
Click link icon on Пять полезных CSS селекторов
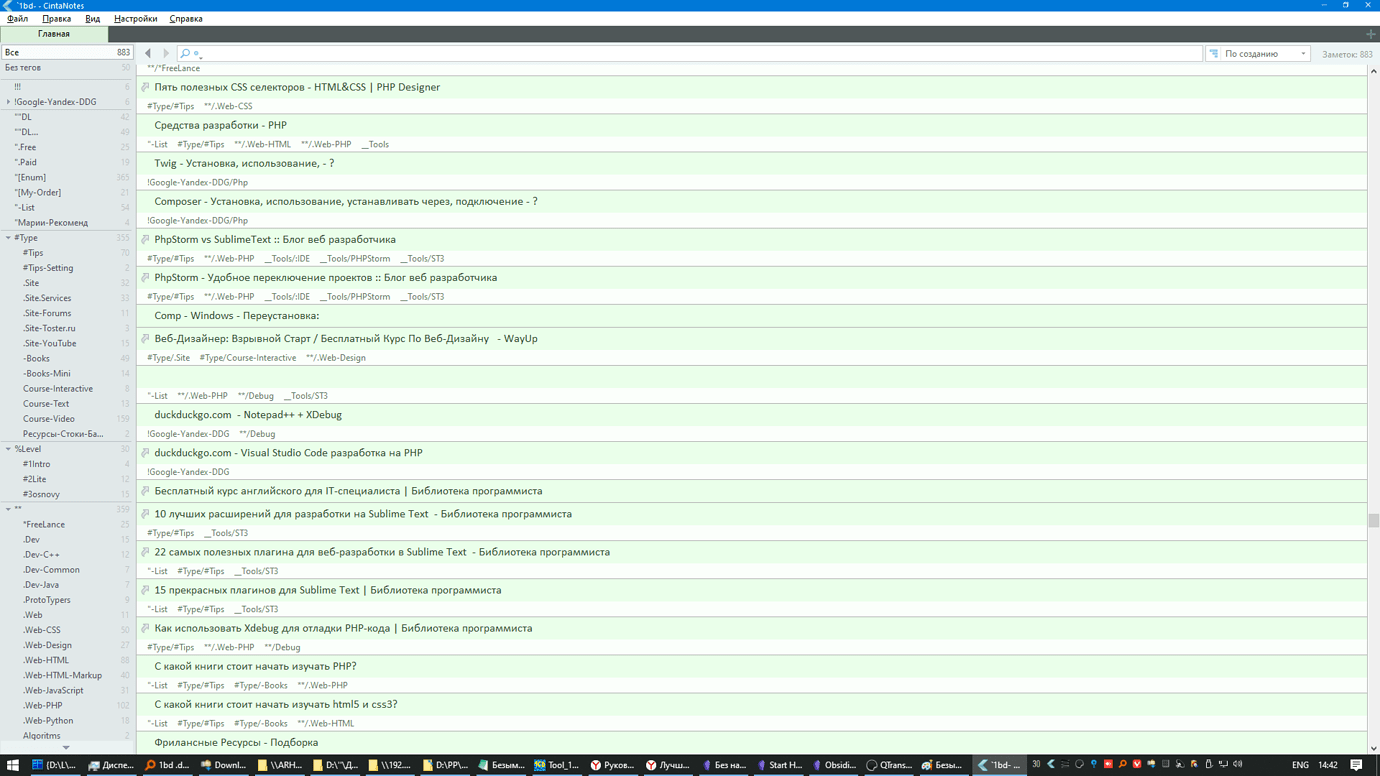pyautogui.click(x=146, y=87)
